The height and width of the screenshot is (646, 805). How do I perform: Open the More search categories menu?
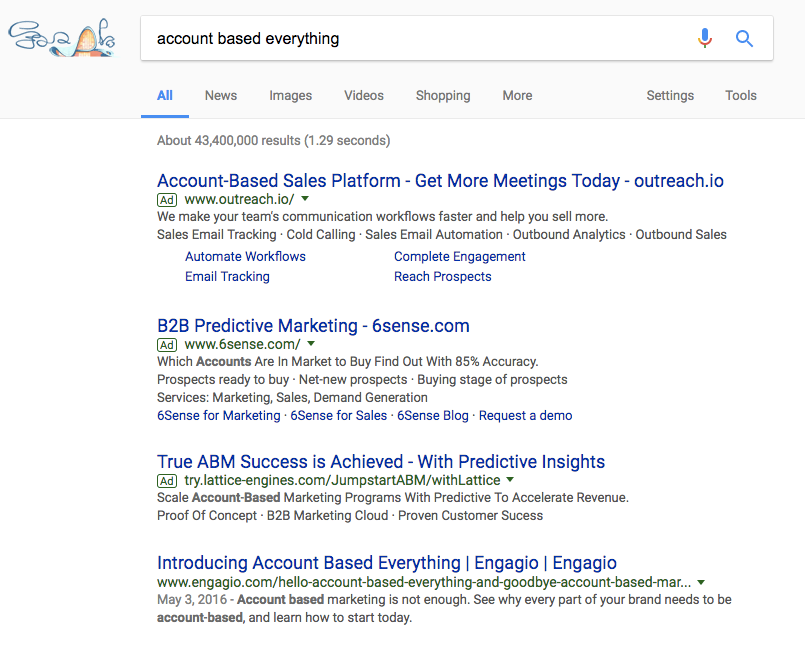(x=518, y=96)
